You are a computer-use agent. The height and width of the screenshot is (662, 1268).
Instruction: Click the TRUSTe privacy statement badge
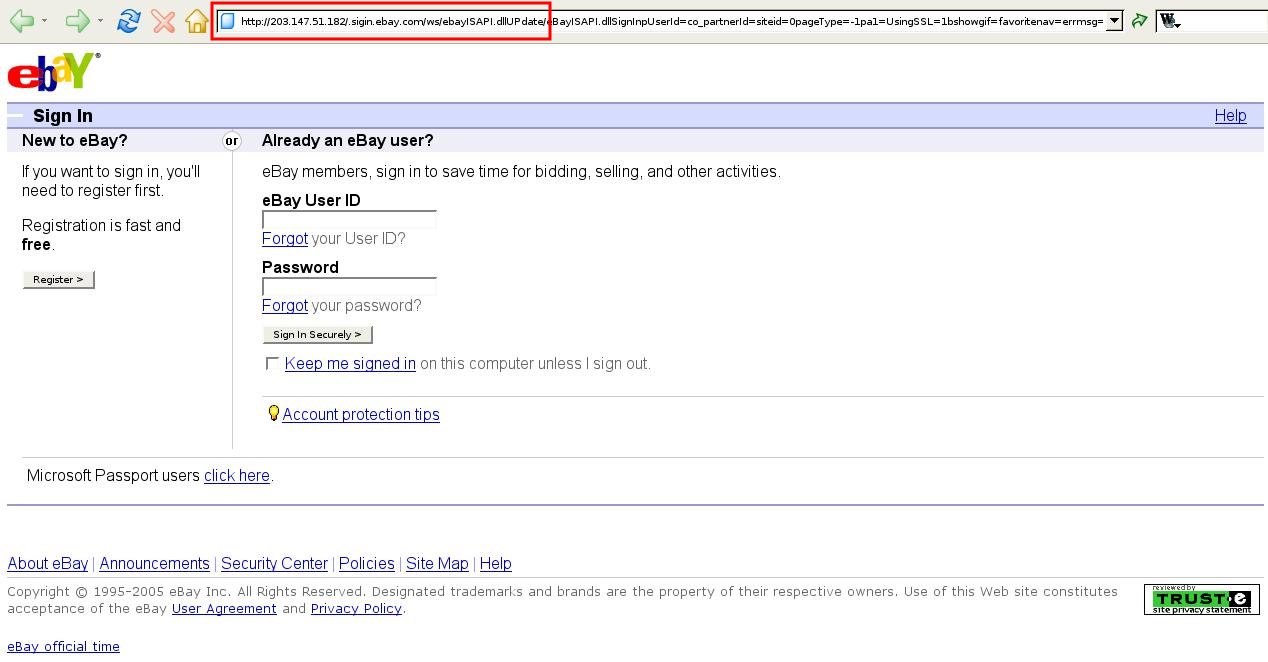pyautogui.click(x=1202, y=599)
